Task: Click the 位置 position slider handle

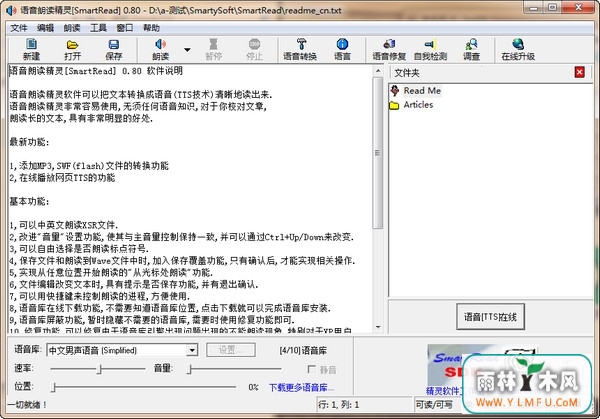Action: point(54,387)
